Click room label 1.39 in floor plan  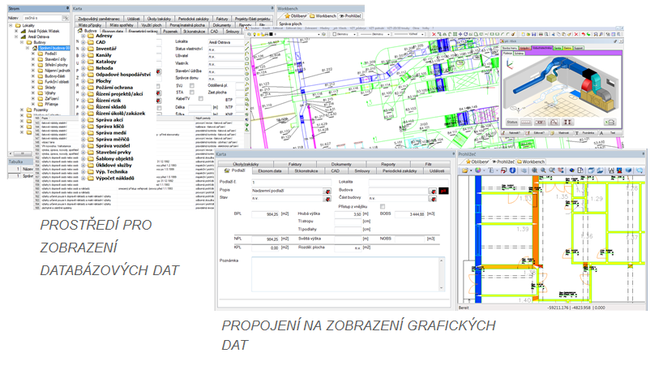point(523,229)
